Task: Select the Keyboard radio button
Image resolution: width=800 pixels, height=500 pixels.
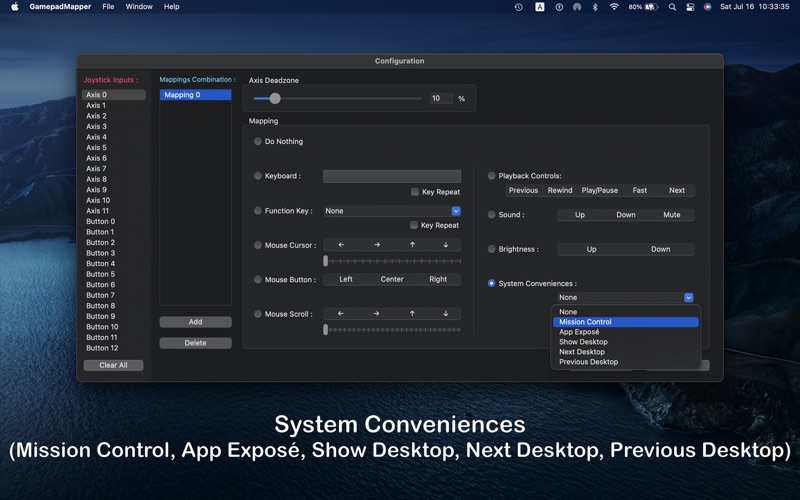Action: click(x=258, y=176)
